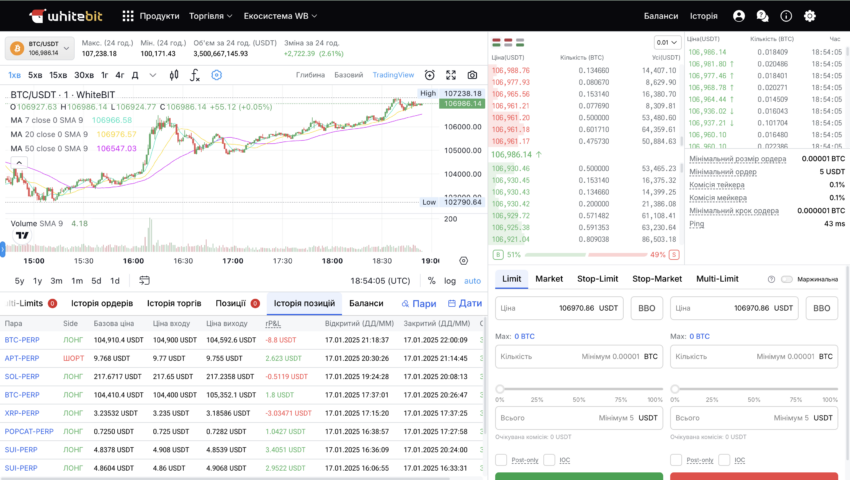Screen dimensions: 850x480
Task: Click the buy amount percentage slider
Action: pyautogui.click(x=579, y=388)
